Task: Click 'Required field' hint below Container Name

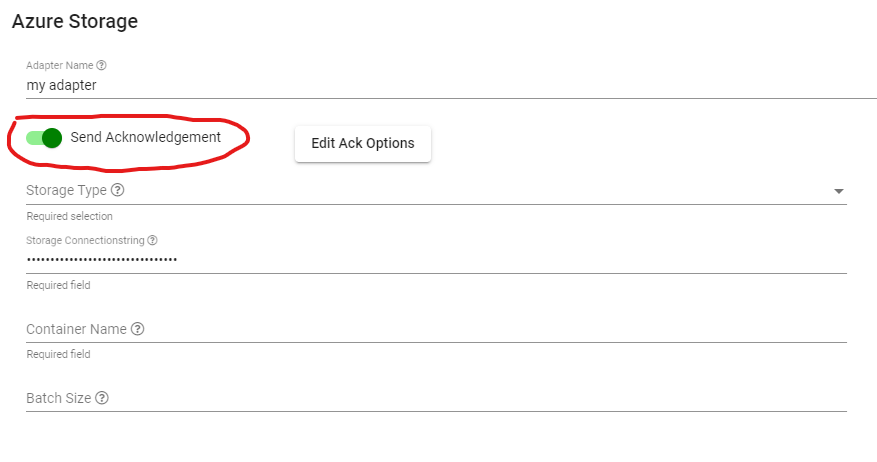Action: click(58, 354)
